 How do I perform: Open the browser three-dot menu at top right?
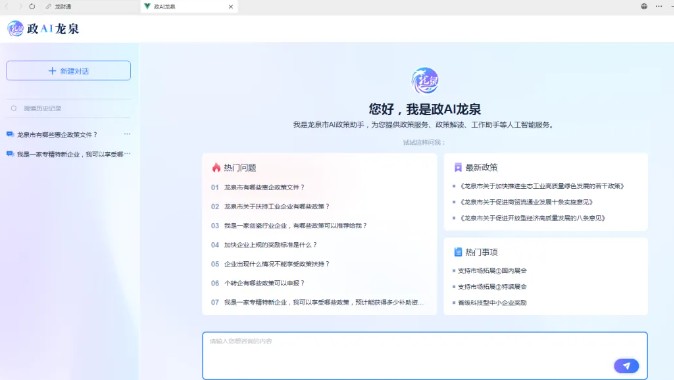click(x=659, y=6)
